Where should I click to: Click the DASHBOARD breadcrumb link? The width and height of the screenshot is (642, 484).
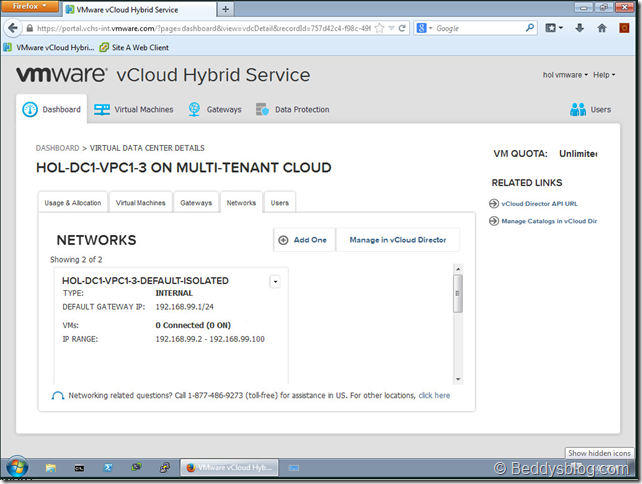[57, 148]
